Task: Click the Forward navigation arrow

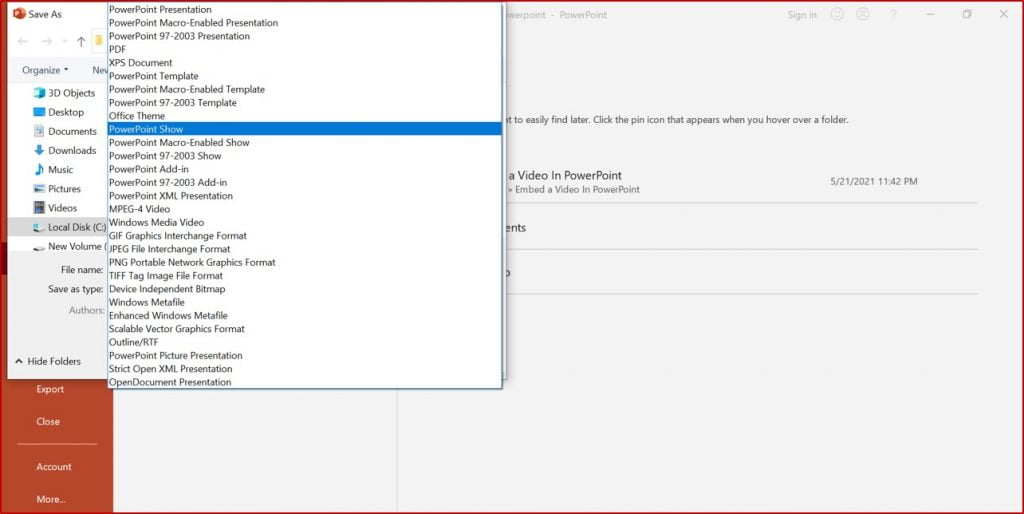Action: coord(46,41)
